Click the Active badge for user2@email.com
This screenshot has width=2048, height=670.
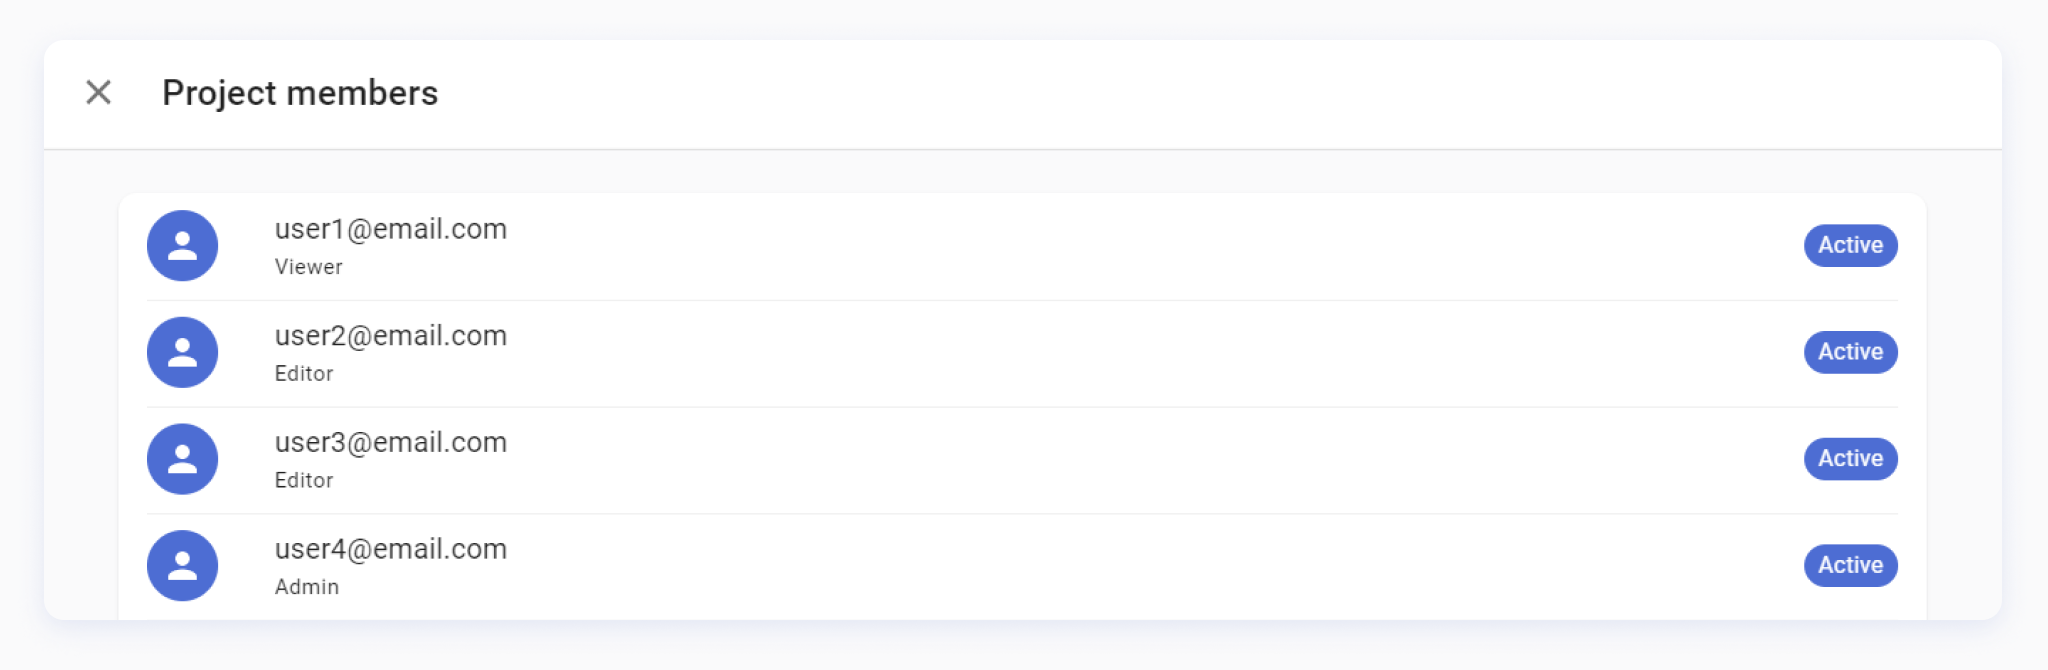point(1850,352)
